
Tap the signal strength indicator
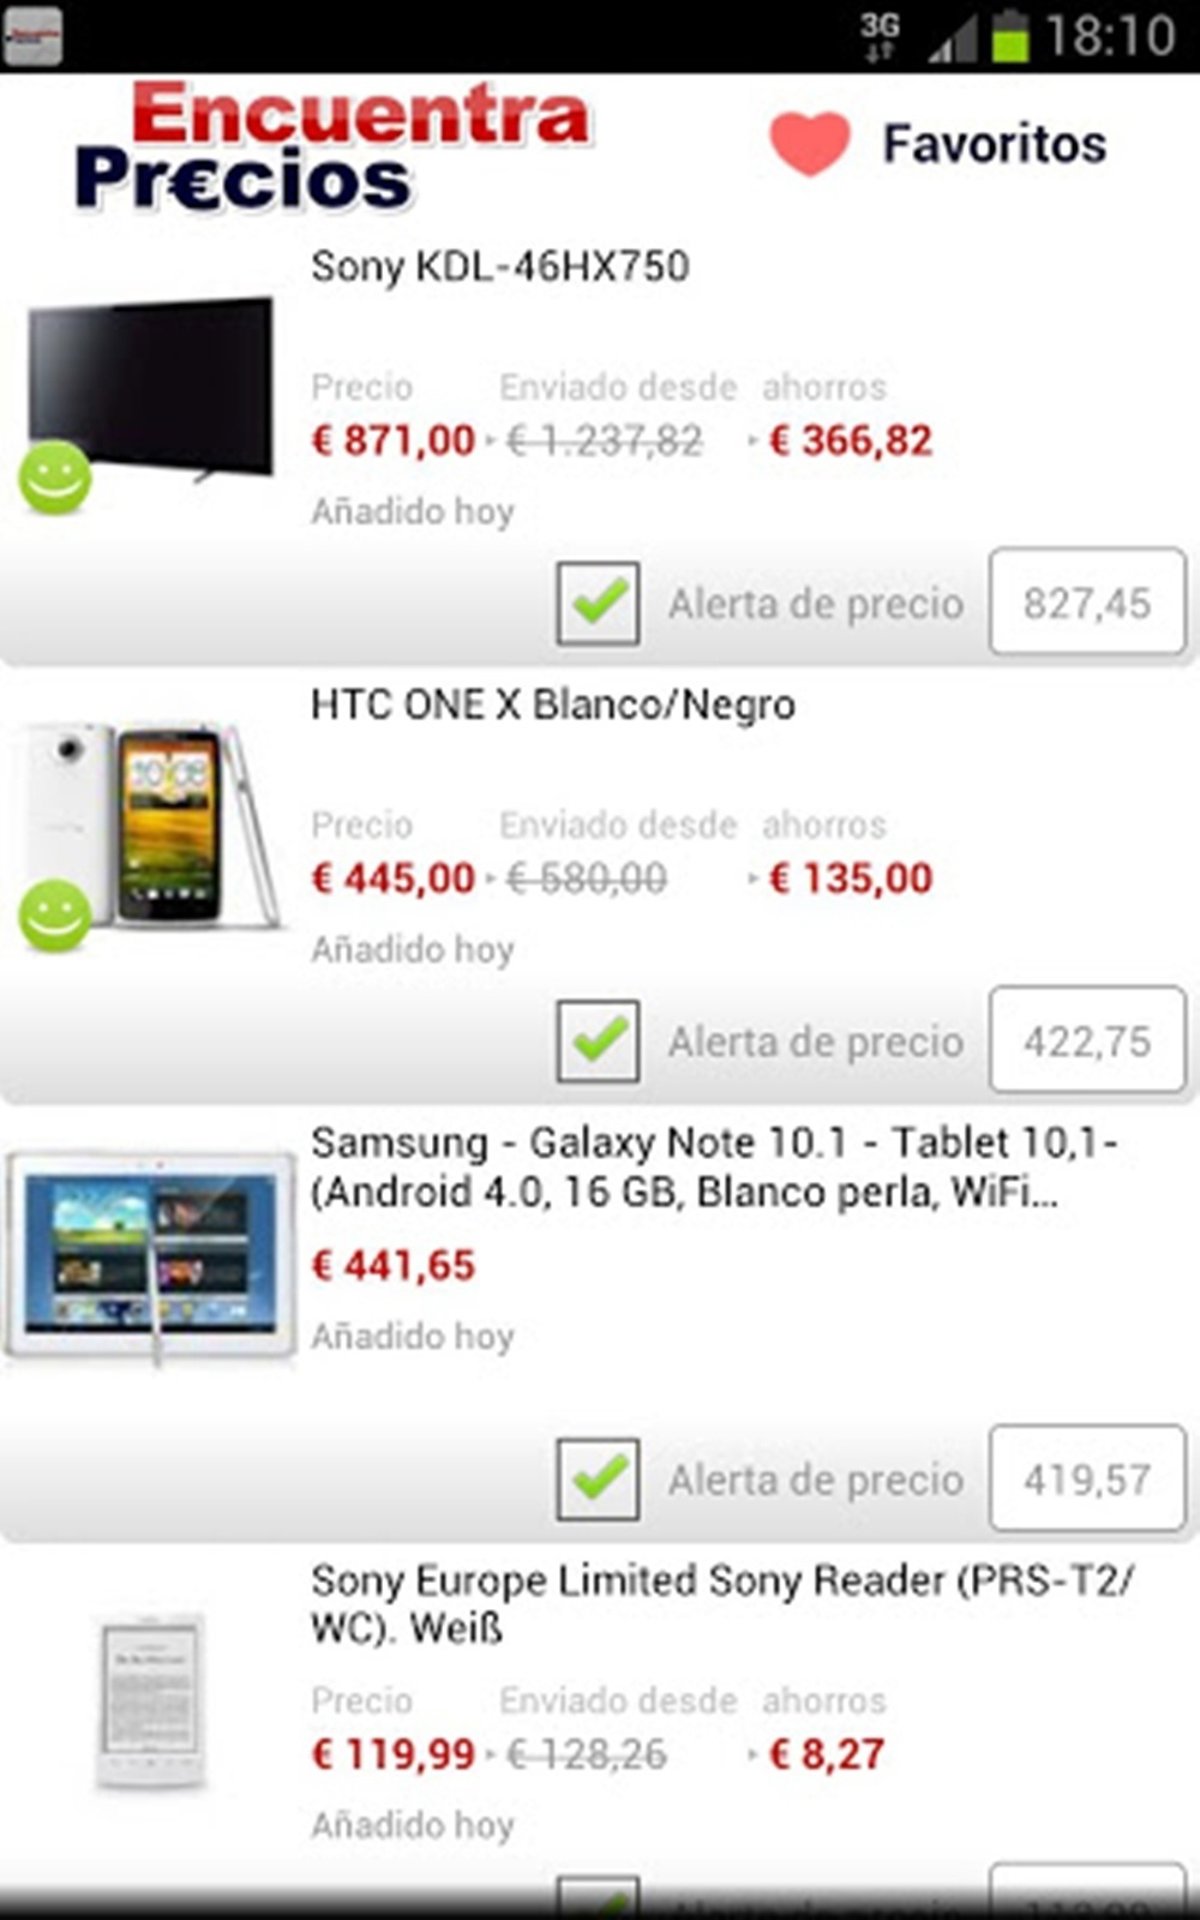coord(952,42)
